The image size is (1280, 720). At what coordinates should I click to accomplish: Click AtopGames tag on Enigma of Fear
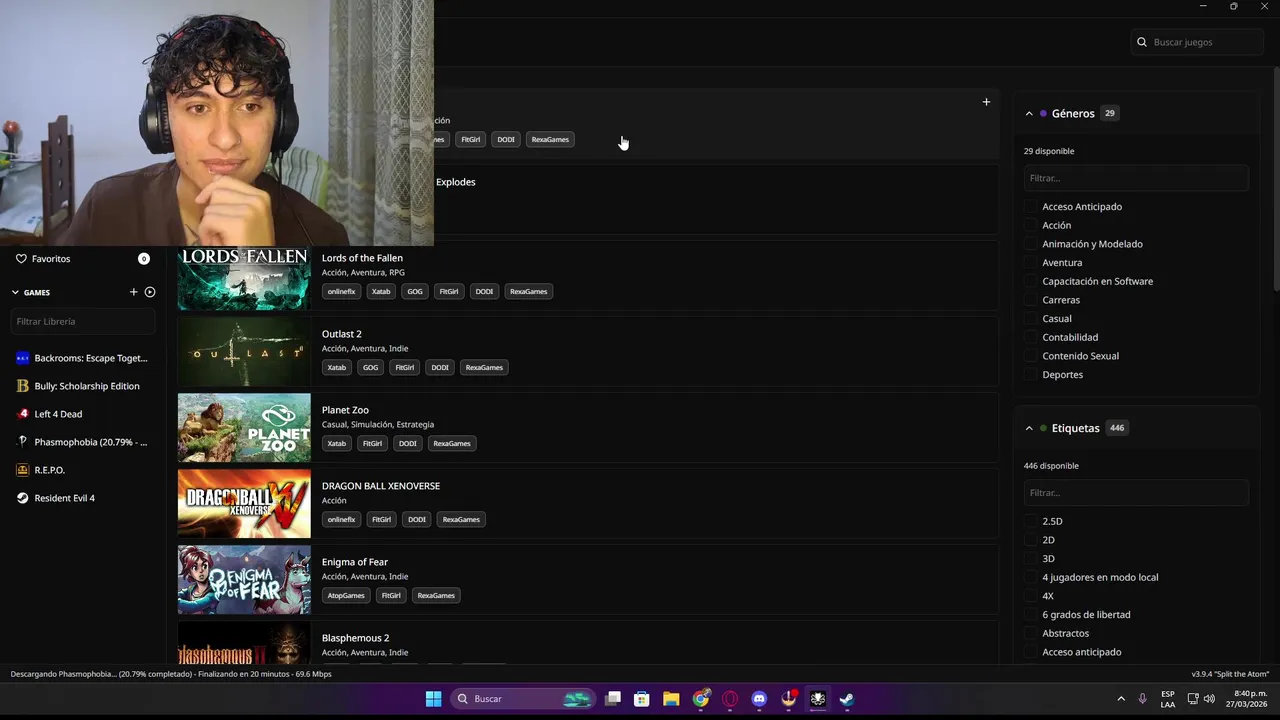click(x=346, y=595)
